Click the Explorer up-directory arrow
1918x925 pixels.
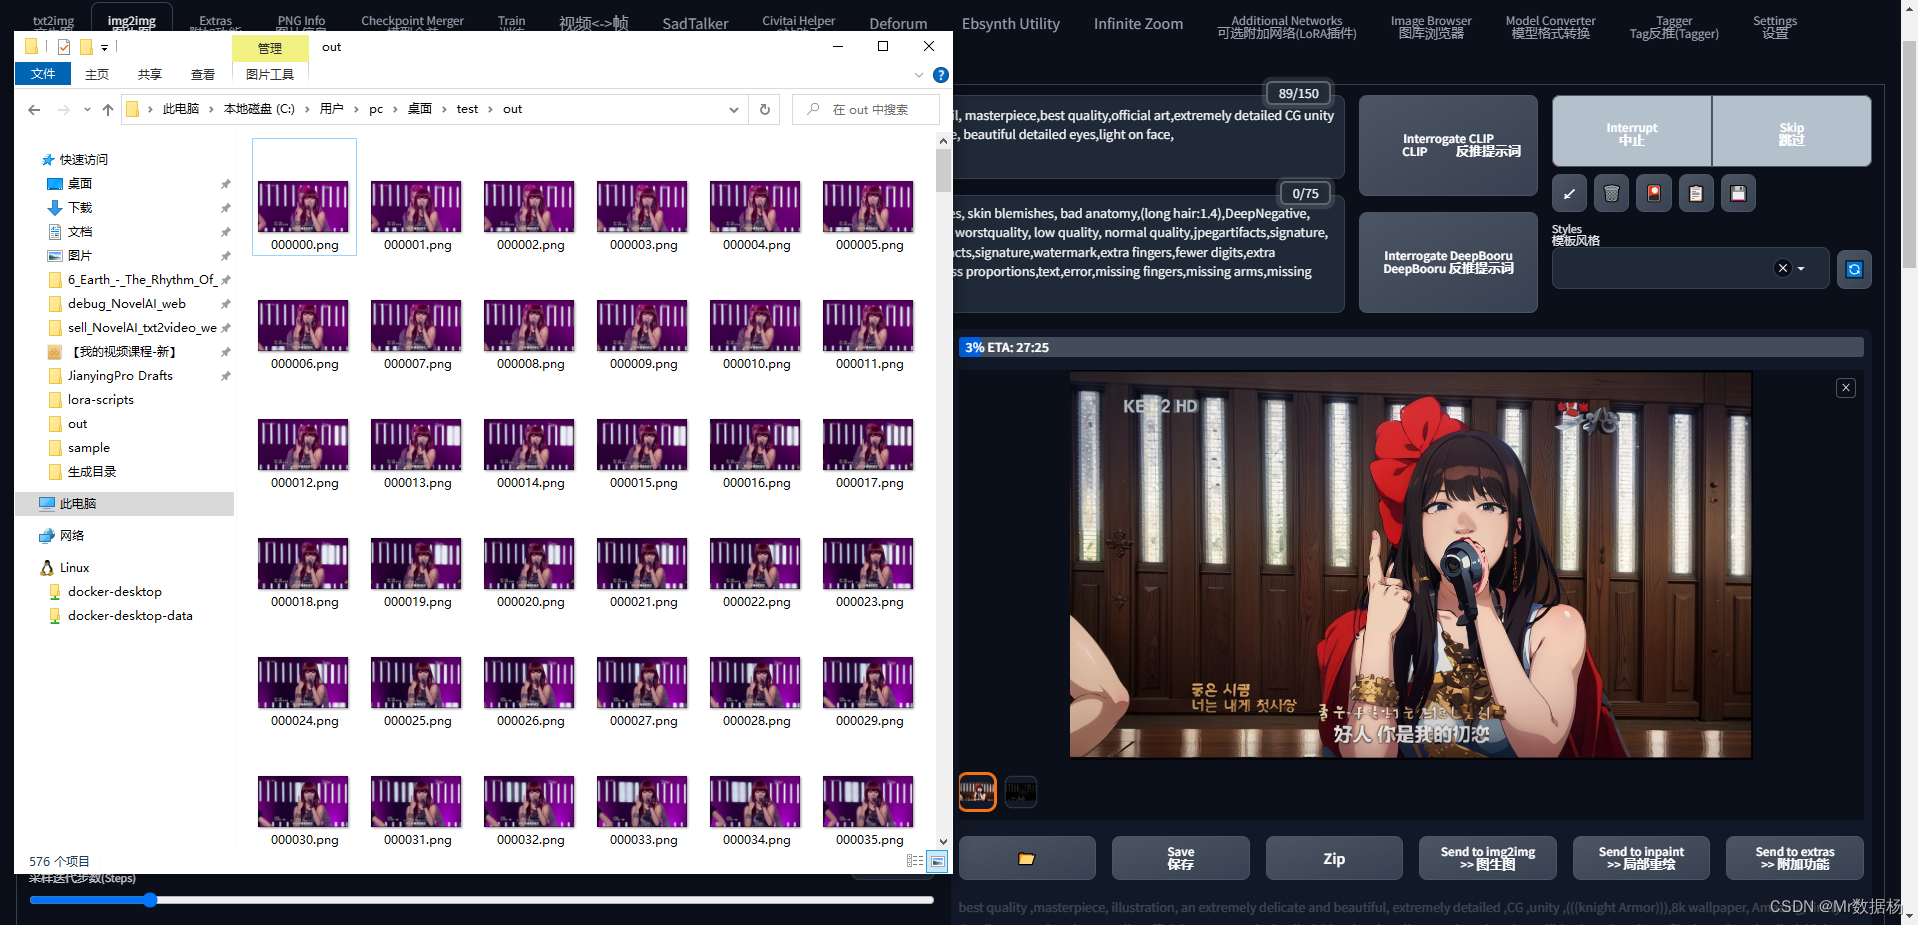108,109
